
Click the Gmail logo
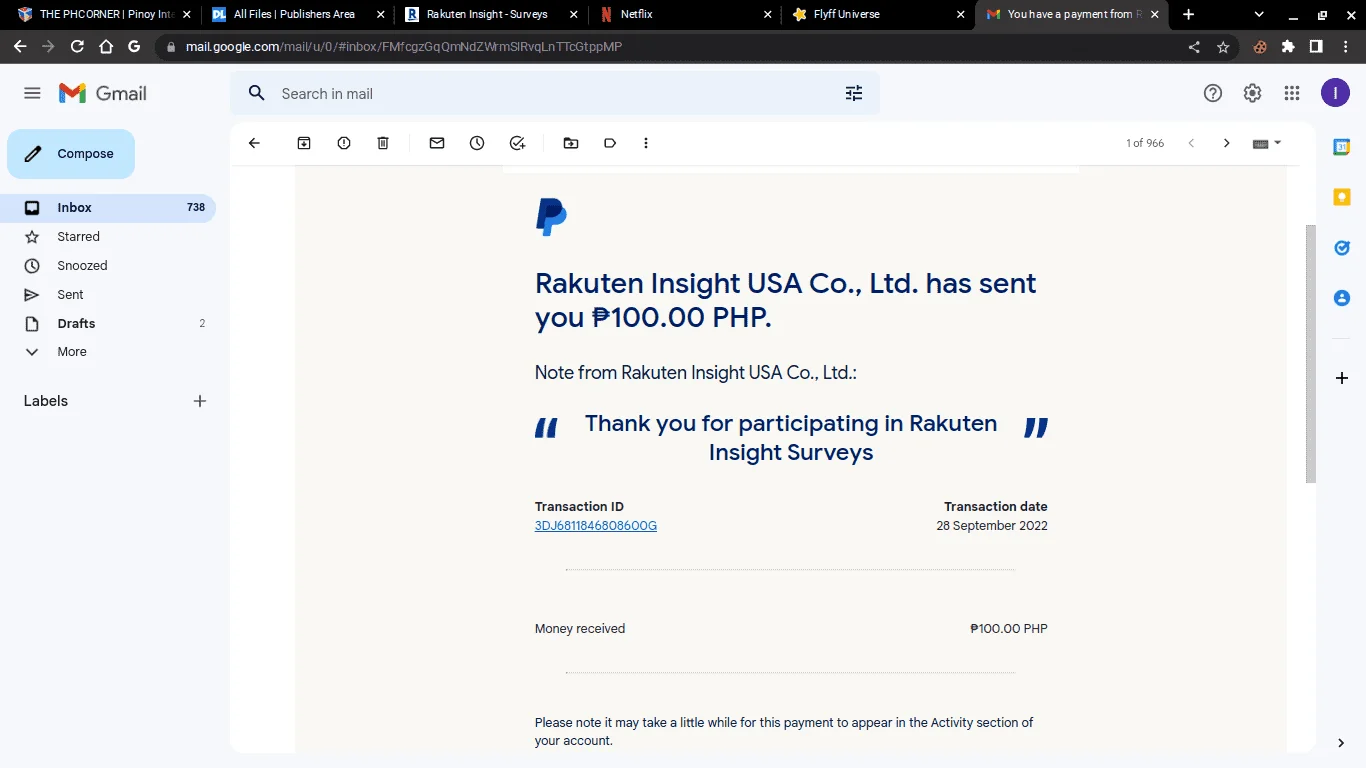[x=103, y=93]
